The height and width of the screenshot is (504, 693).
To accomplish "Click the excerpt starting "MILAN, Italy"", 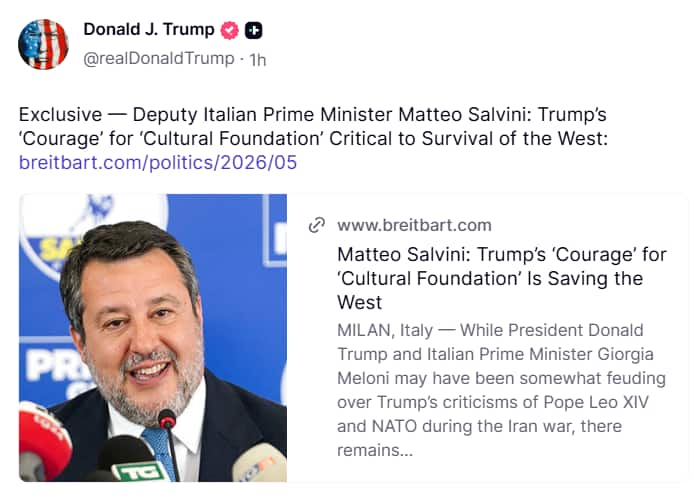I will 501,390.
